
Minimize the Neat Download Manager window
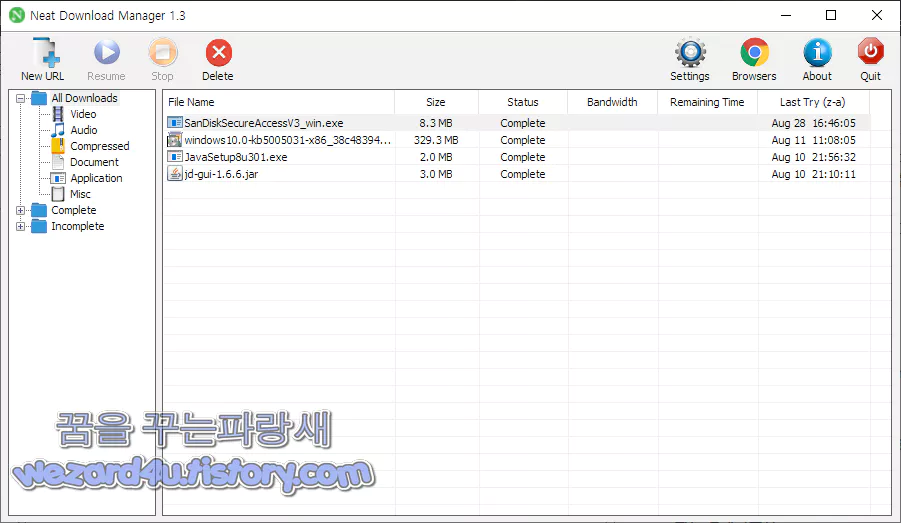point(786,16)
